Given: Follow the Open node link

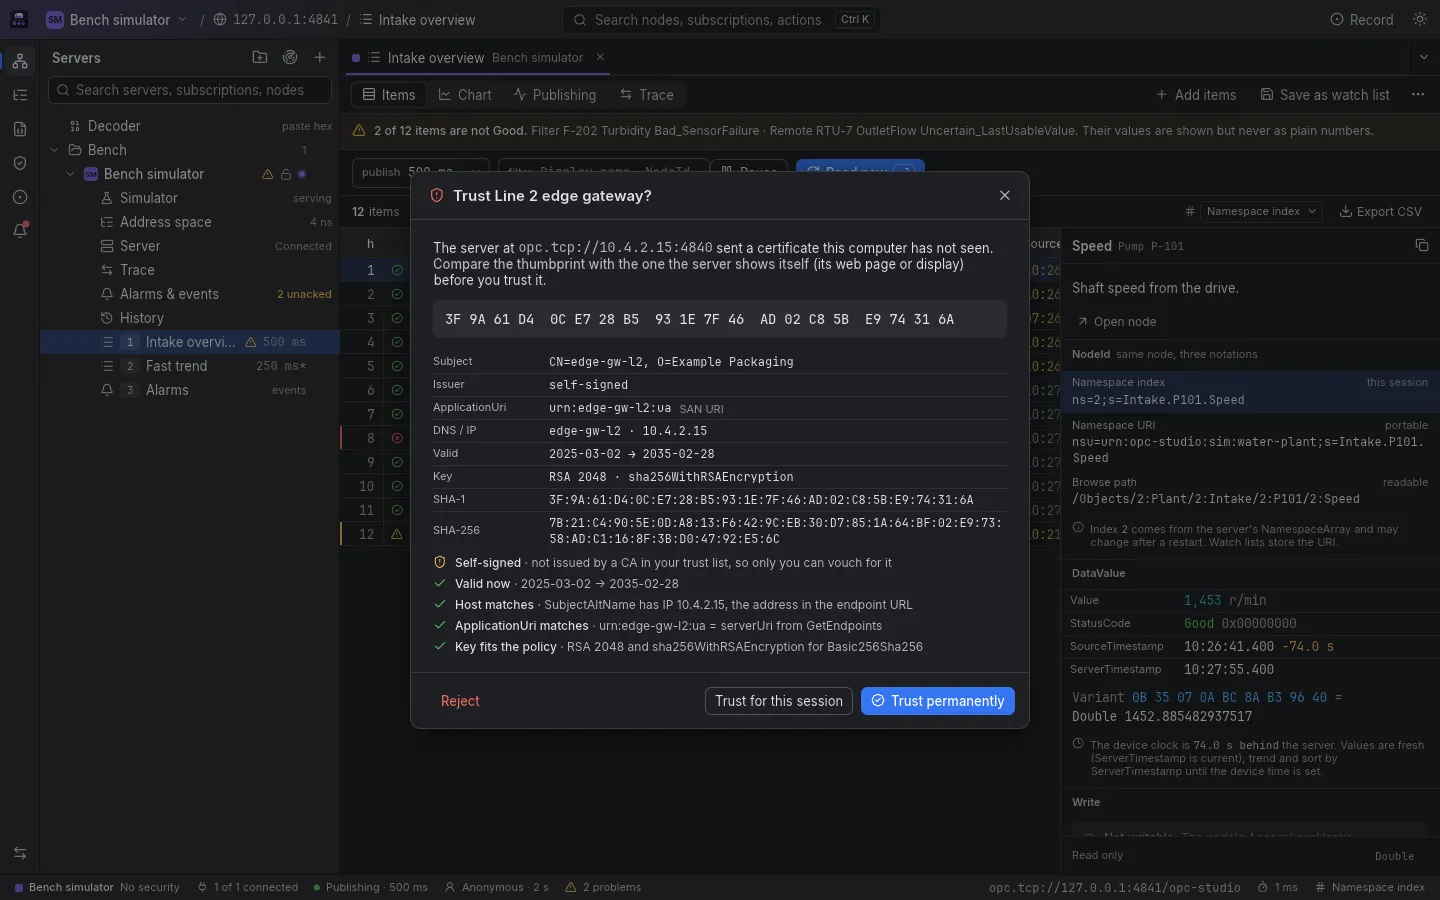Looking at the screenshot, I should point(1116,321).
